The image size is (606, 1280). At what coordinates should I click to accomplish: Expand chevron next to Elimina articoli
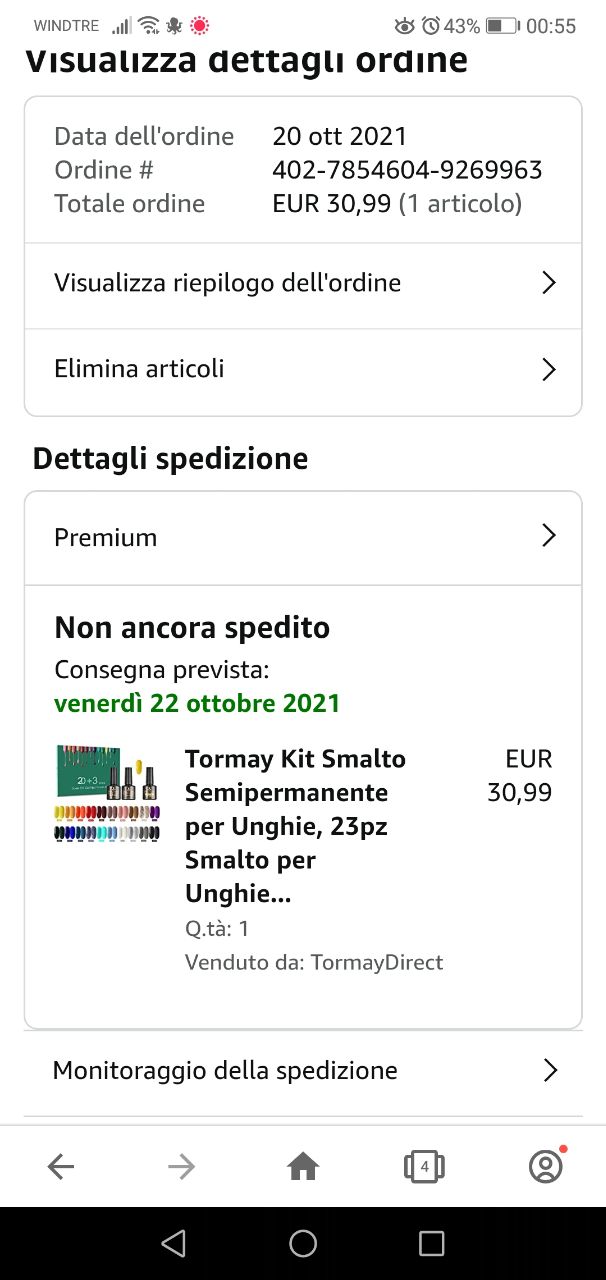(548, 369)
